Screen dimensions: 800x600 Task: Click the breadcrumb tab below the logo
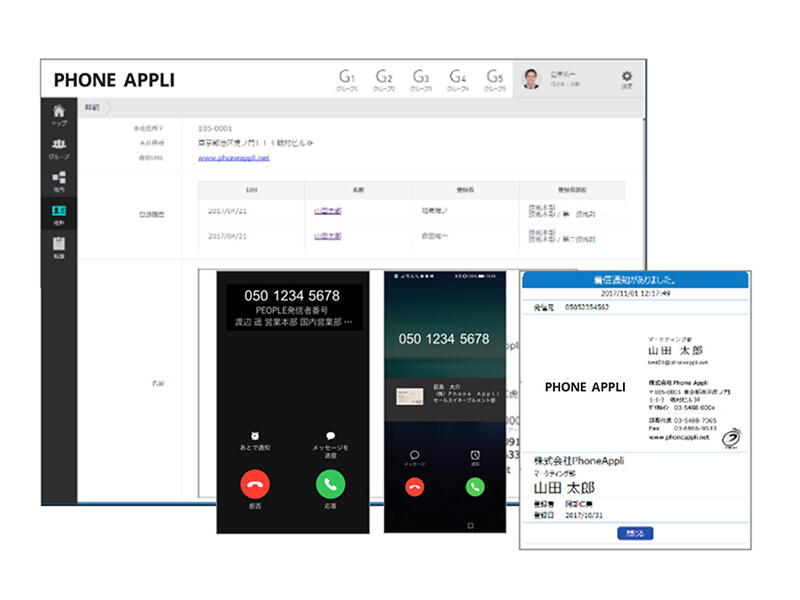pos(95,108)
